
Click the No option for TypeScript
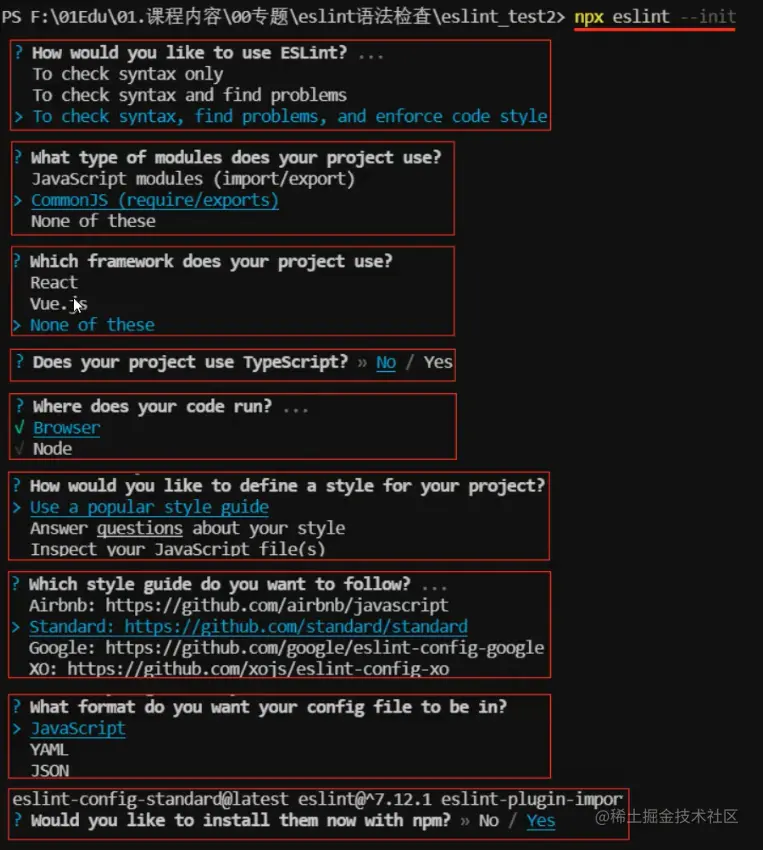tap(386, 362)
